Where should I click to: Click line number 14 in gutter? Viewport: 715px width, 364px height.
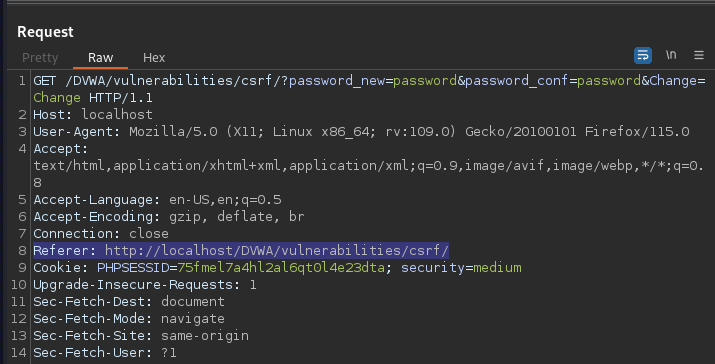pos(19,353)
